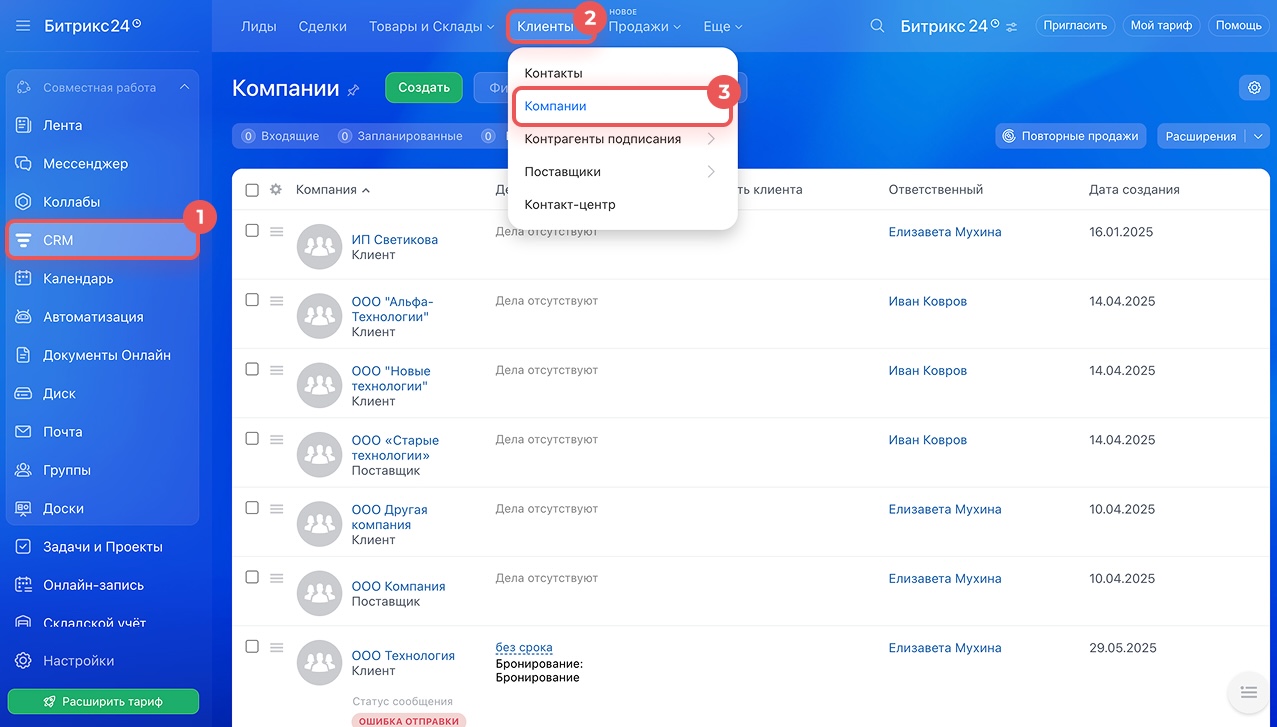Image resolution: width=1277 pixels, height=727 pixels.
Task: Check the box for ООО Технология
Action: [252, 646]
